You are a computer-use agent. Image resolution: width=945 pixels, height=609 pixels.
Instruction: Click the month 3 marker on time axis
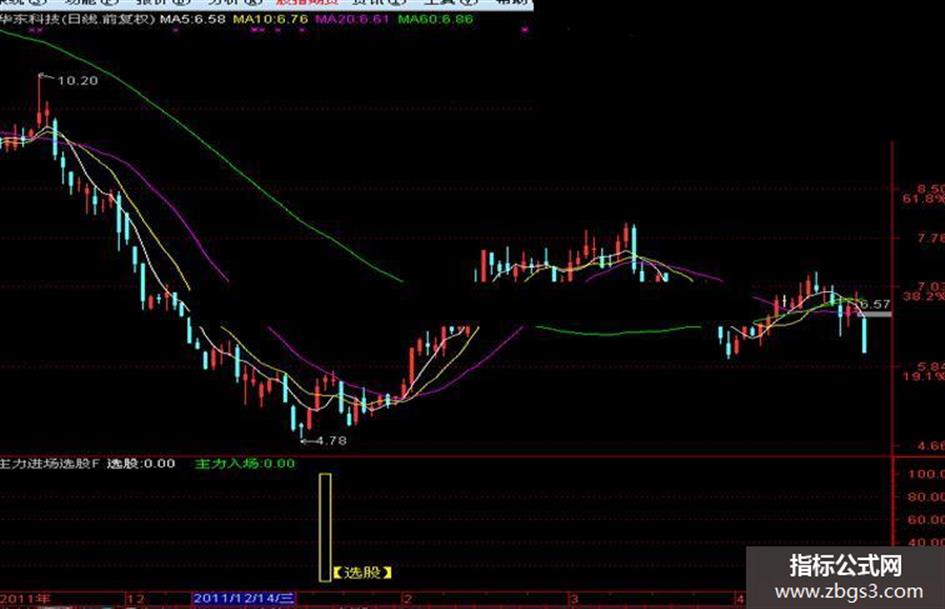pos(574,599)
